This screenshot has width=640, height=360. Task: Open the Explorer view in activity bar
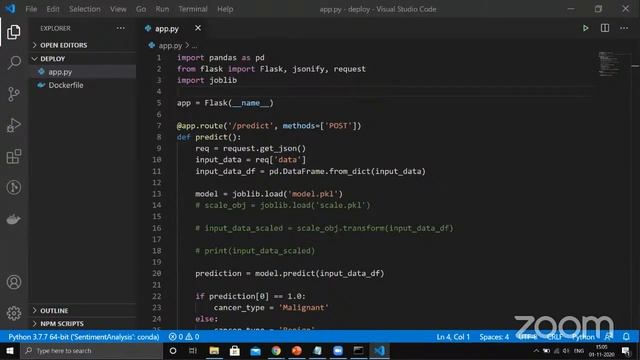tap(13, 32)
